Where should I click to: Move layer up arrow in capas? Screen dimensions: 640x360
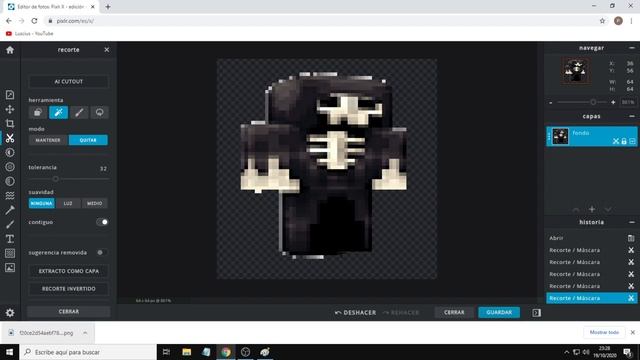(576, 209)
